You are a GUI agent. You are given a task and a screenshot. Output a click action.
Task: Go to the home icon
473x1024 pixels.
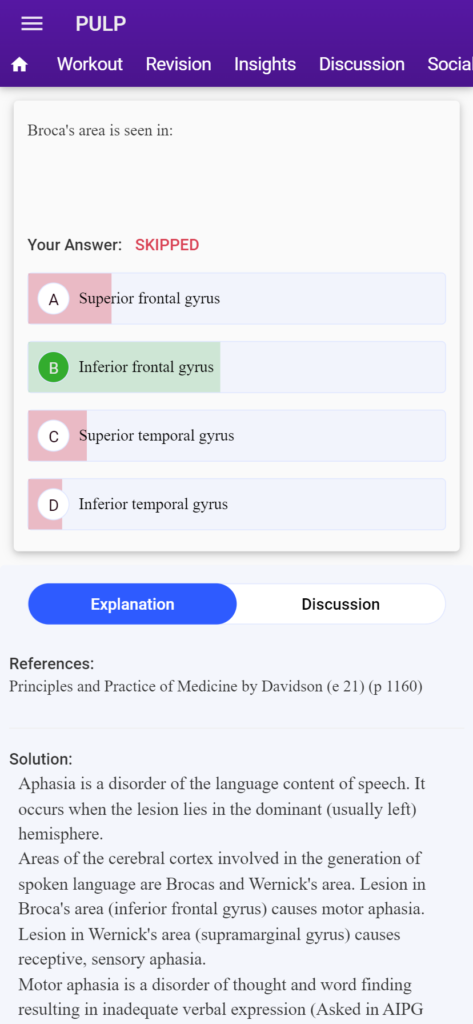coord(20,65)
